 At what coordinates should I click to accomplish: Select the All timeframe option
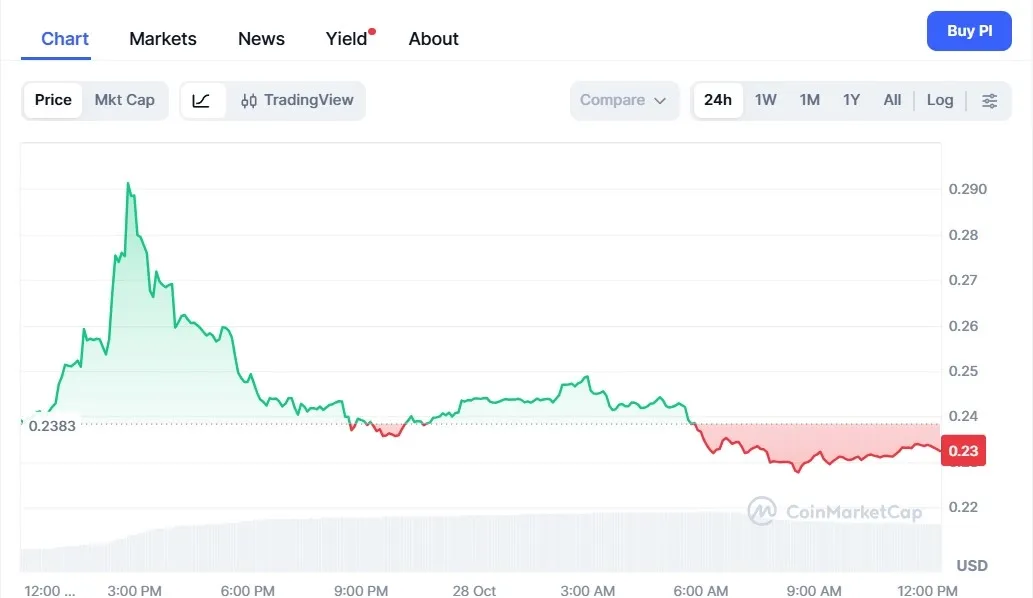coord(892,100)
